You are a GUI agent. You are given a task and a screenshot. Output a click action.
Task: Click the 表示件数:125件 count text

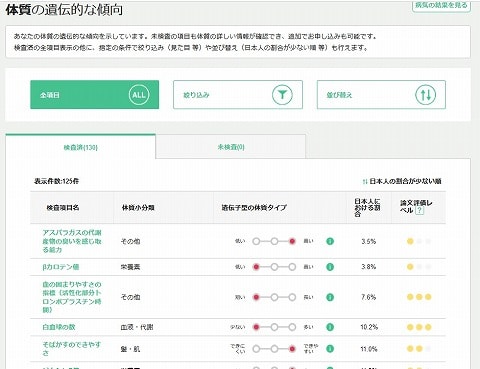56,181
